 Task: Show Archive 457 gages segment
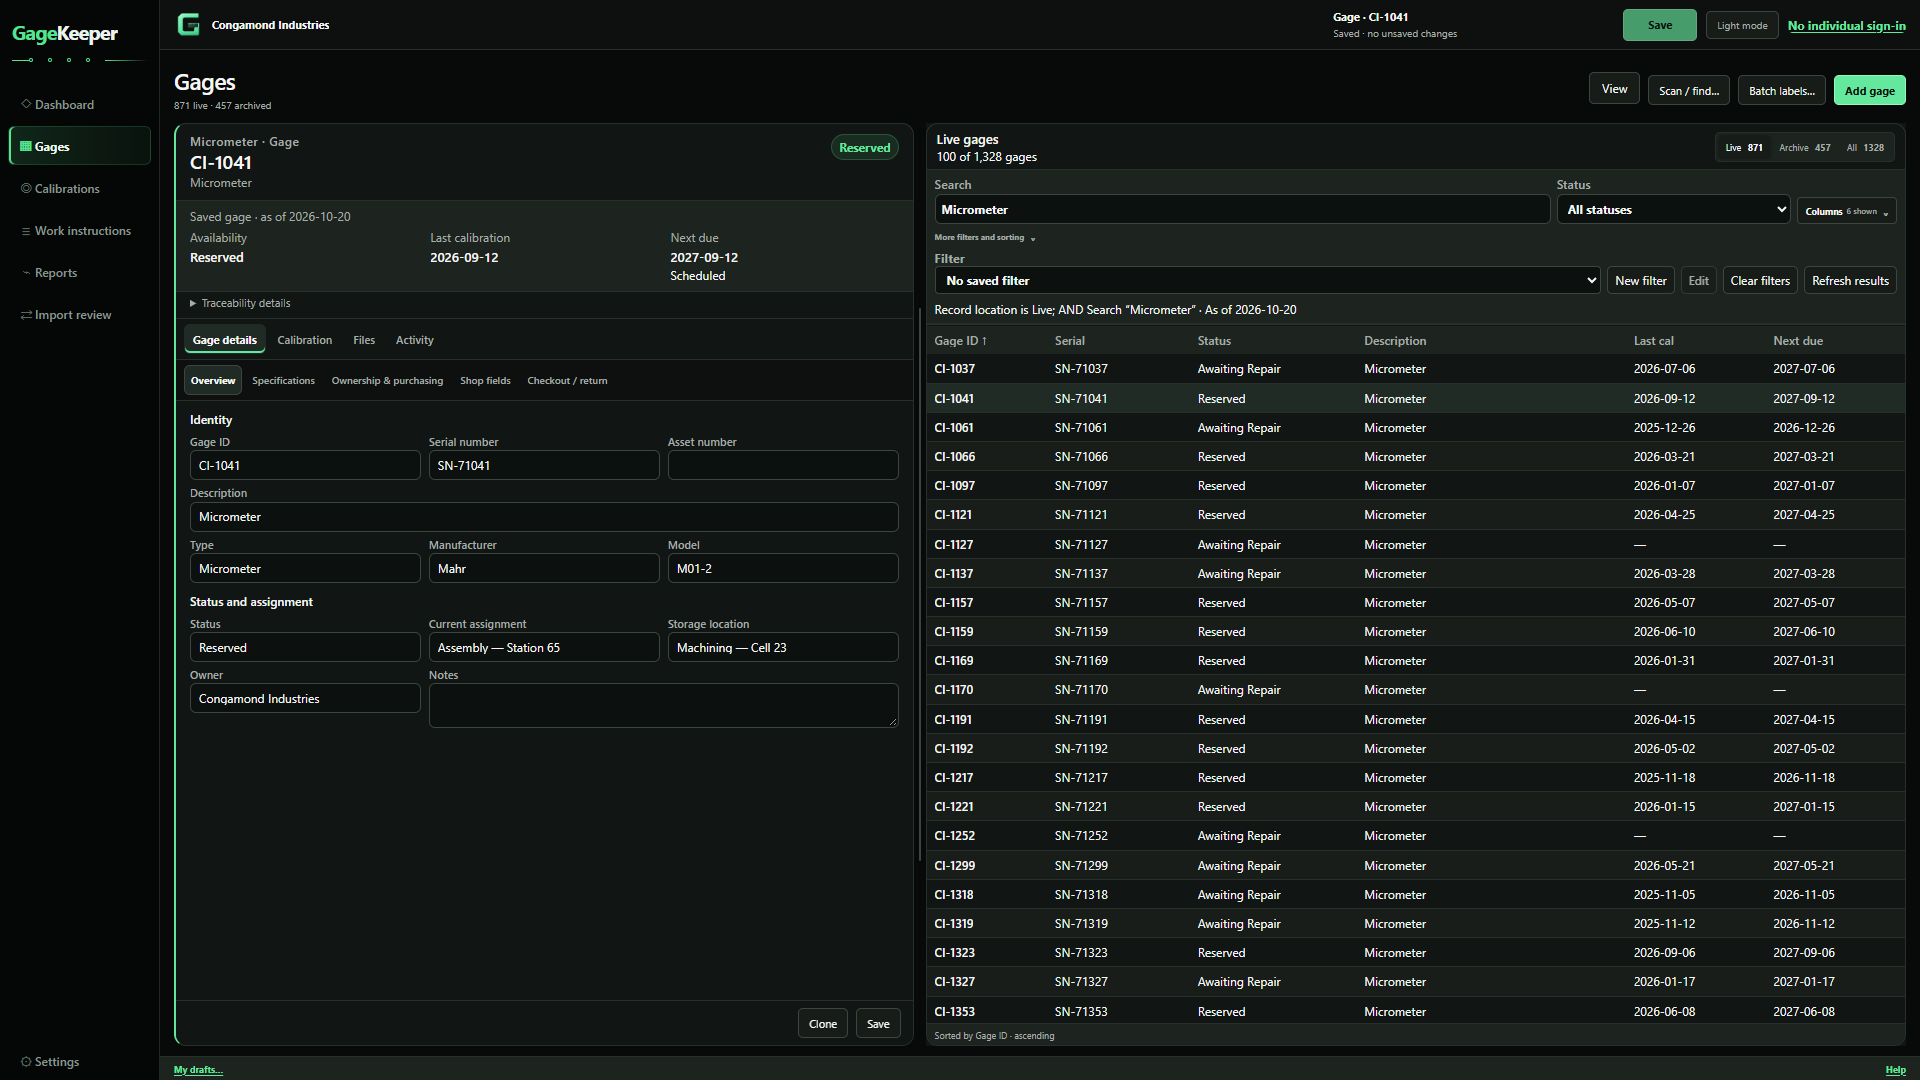coord(1805,147)
